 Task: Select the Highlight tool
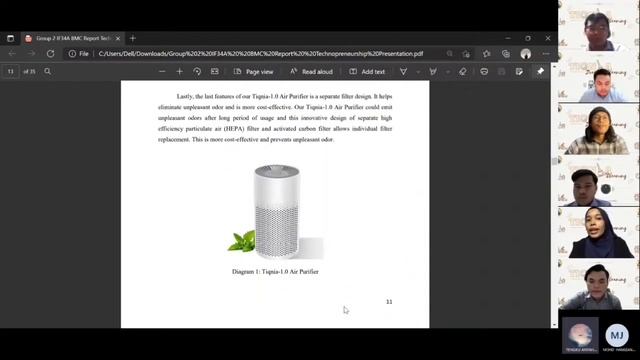(433, 71)
